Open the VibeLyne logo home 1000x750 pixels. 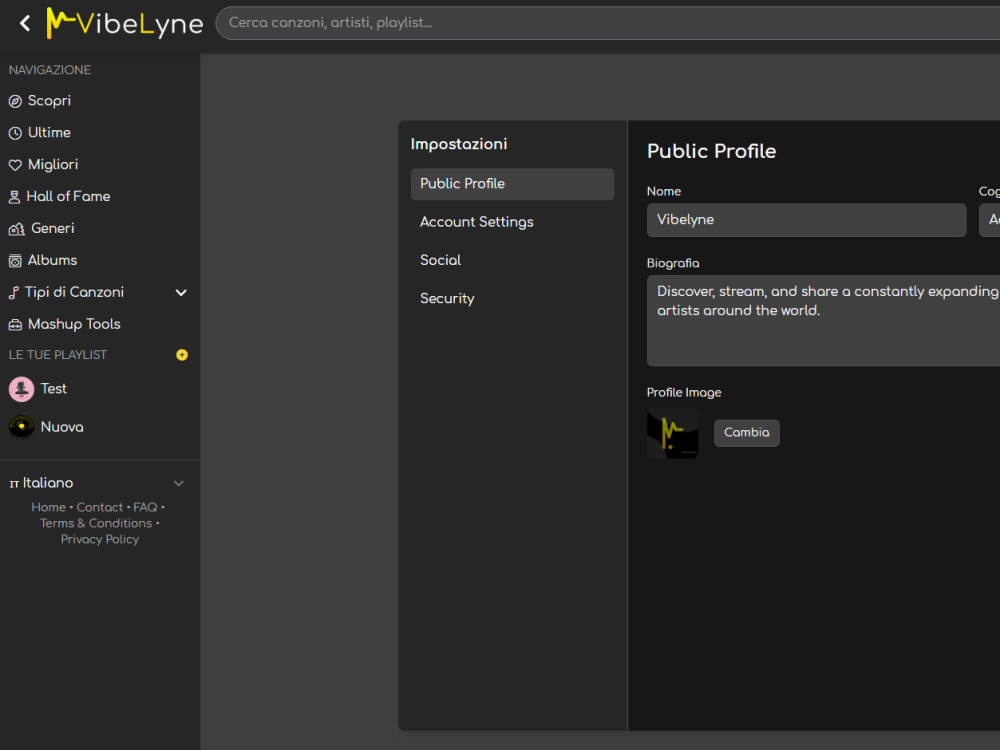coord(125,24)
